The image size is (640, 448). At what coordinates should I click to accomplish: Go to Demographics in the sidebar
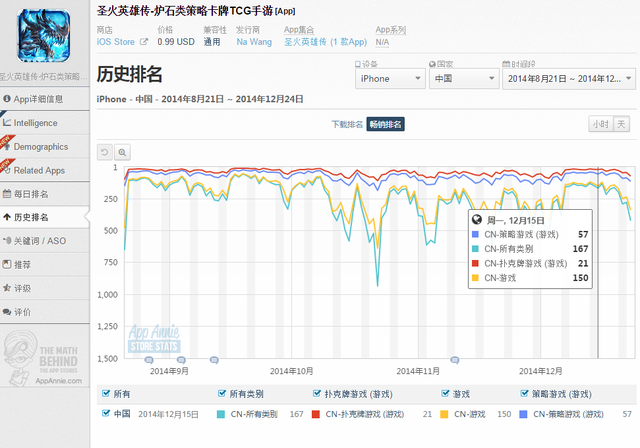coord(46,147)
